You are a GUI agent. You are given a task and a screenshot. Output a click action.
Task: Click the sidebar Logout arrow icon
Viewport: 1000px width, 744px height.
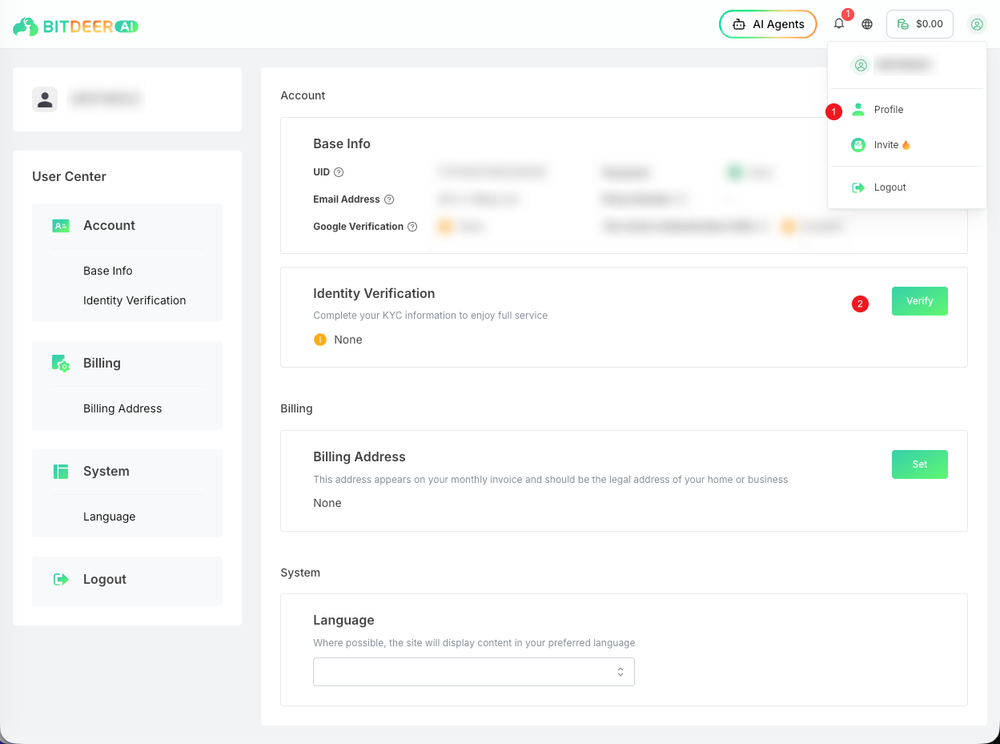point(61,580)
